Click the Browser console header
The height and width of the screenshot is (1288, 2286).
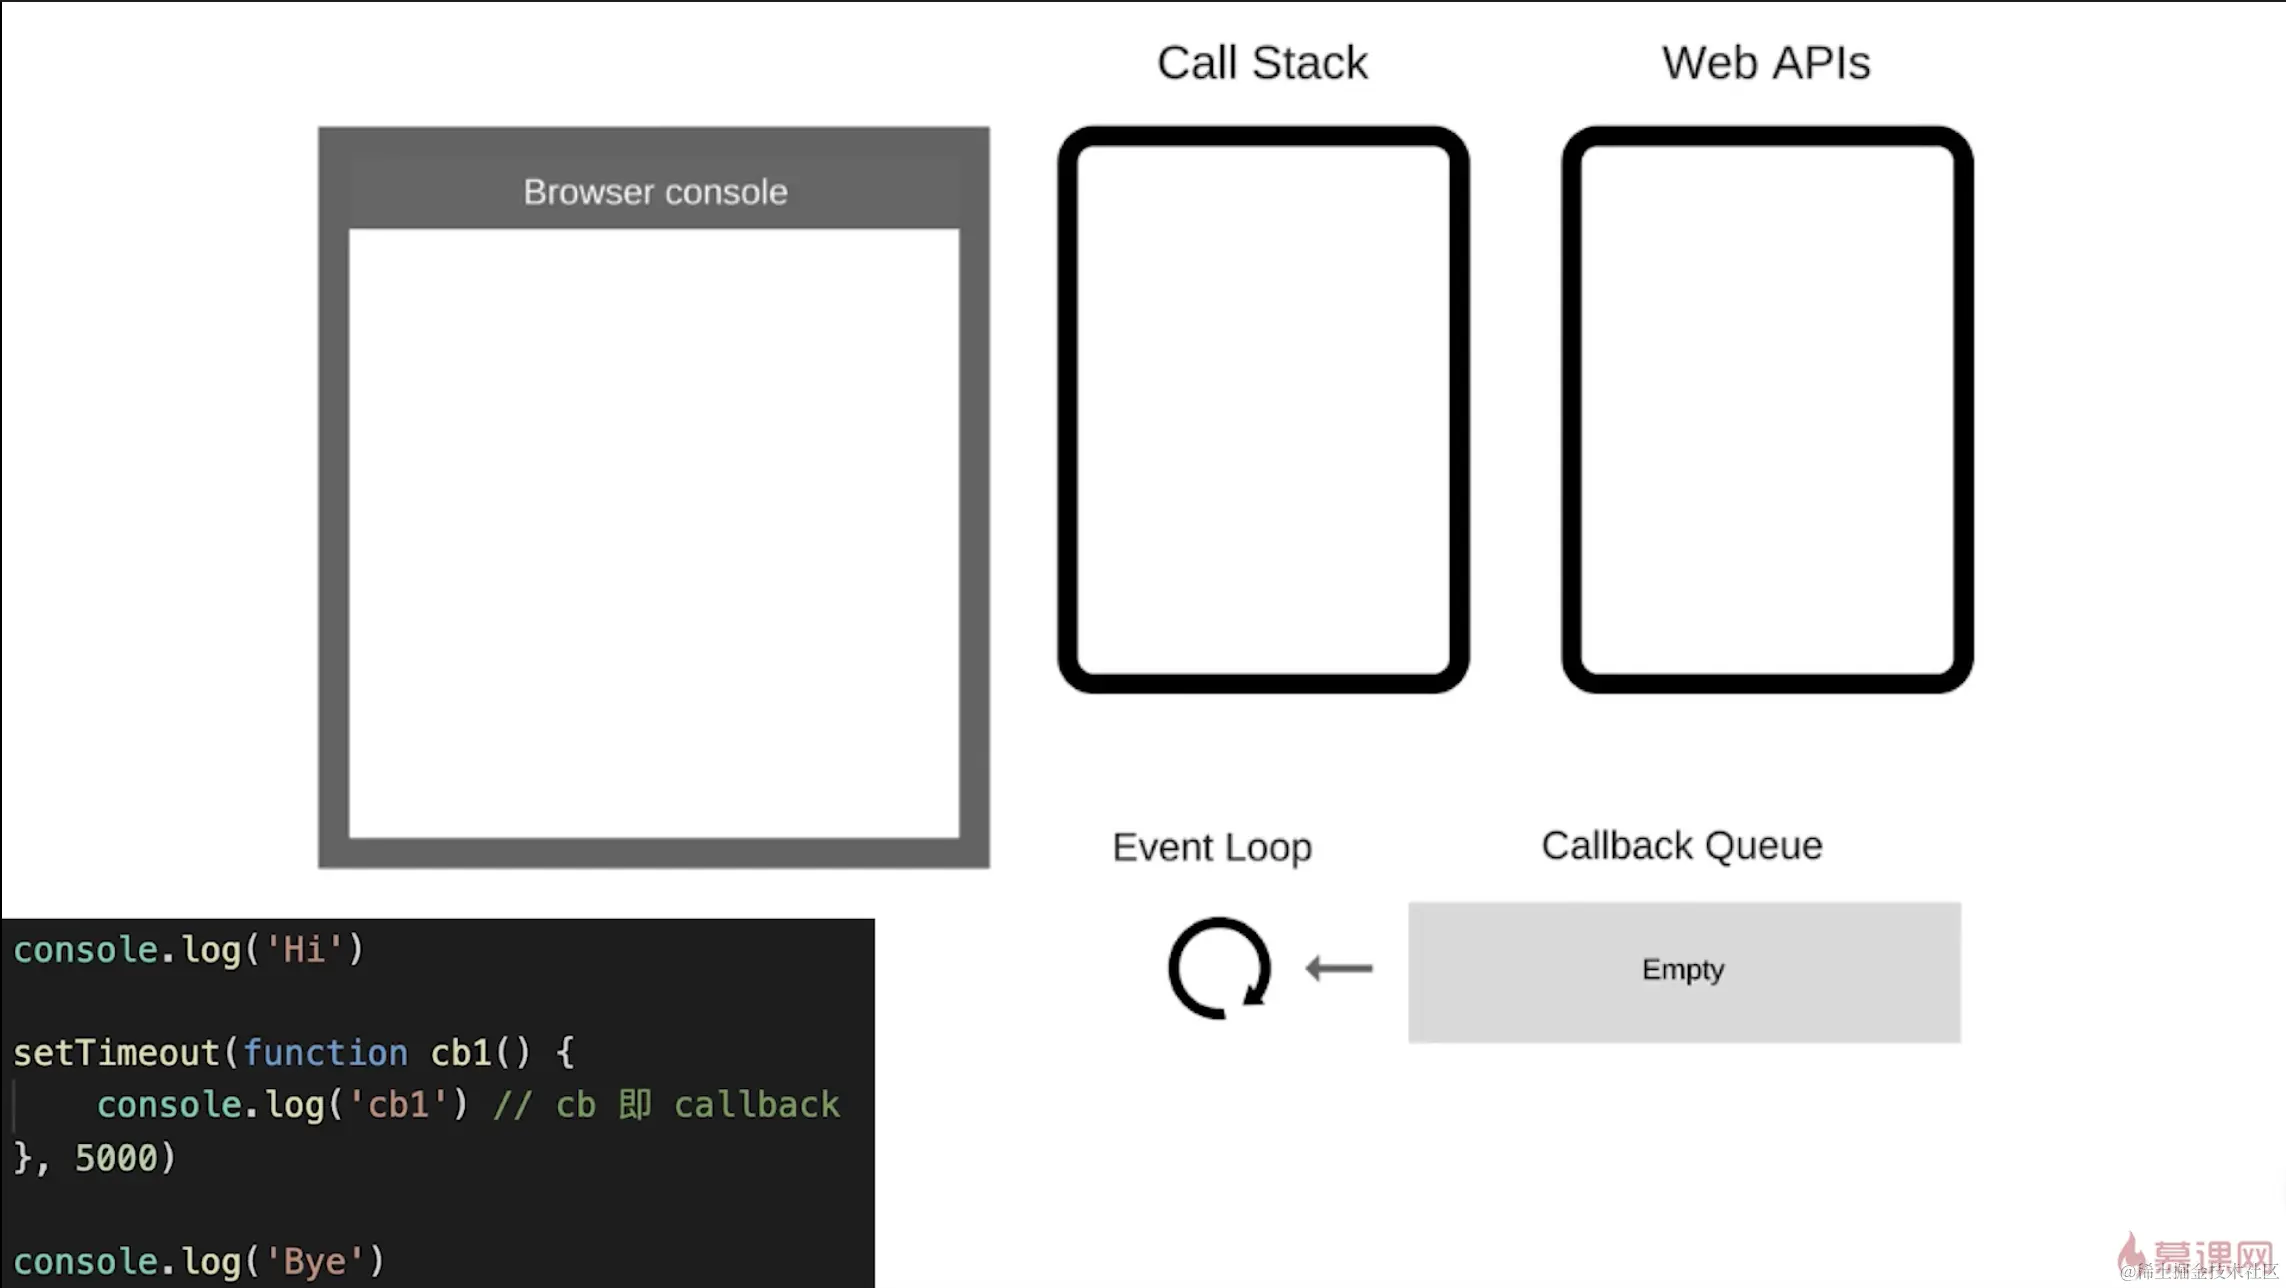(655, 191)
